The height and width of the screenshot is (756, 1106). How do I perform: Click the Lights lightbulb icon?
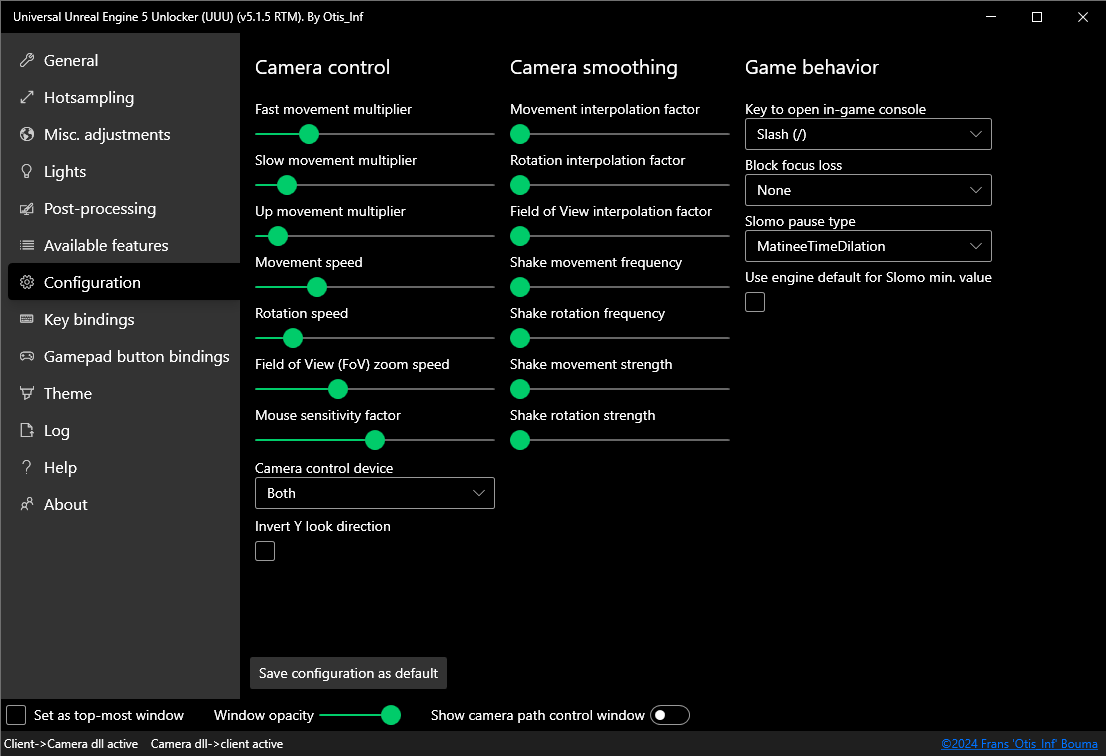coord(27,172)
